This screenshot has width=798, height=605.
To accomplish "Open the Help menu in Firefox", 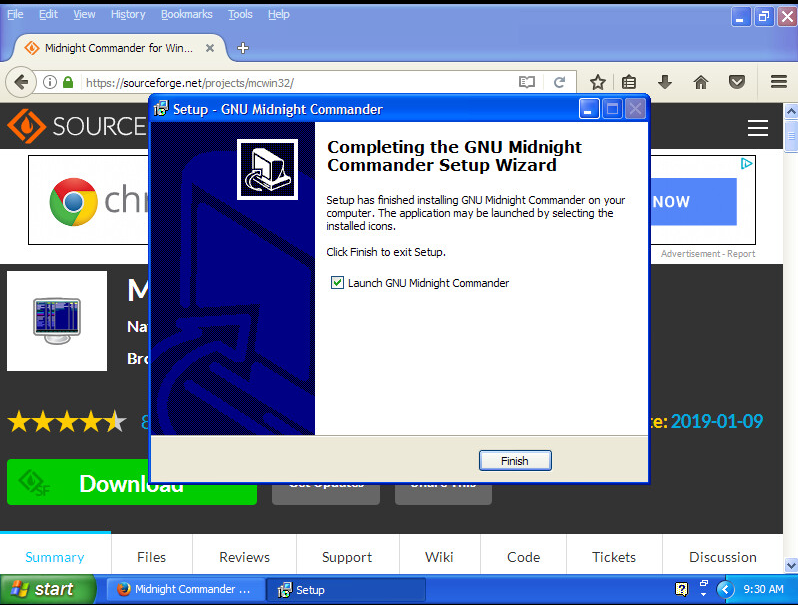I will [279, 14].
